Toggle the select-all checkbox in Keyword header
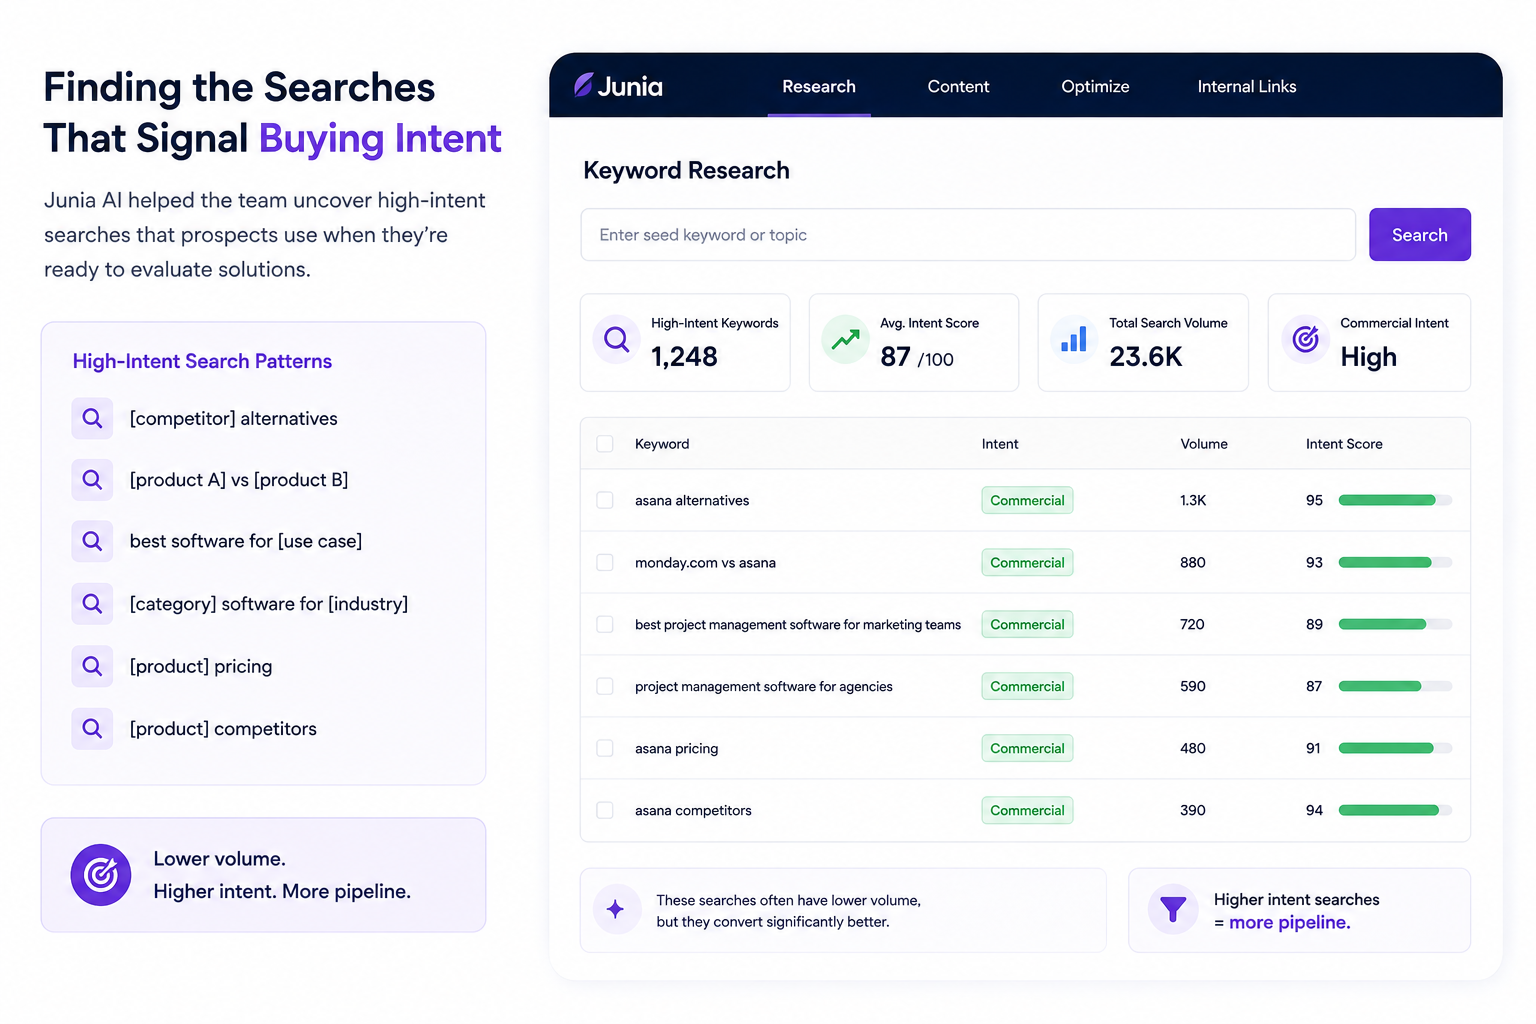This screenshot has width=1536, height=1024. (605, 444)
